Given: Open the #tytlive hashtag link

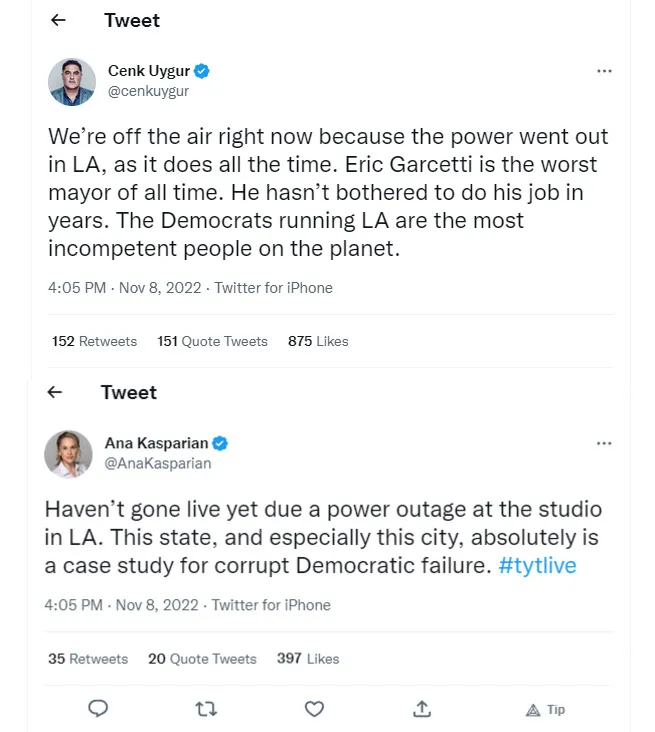Looking at the screenshot, I should tap(537, 566).
